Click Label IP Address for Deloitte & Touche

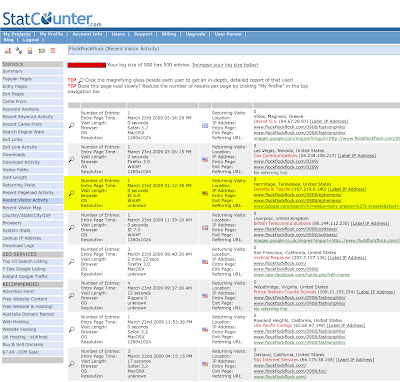point(347,189)
